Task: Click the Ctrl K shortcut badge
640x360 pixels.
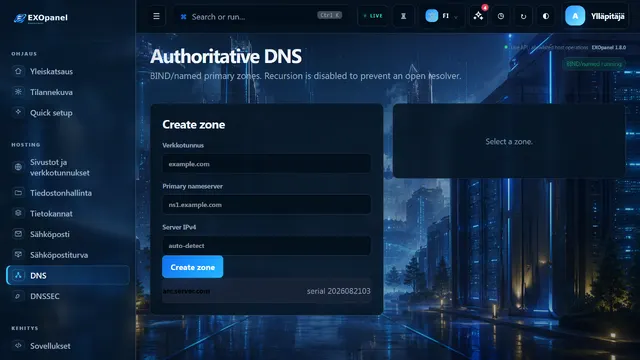Action: click(329, 15)
